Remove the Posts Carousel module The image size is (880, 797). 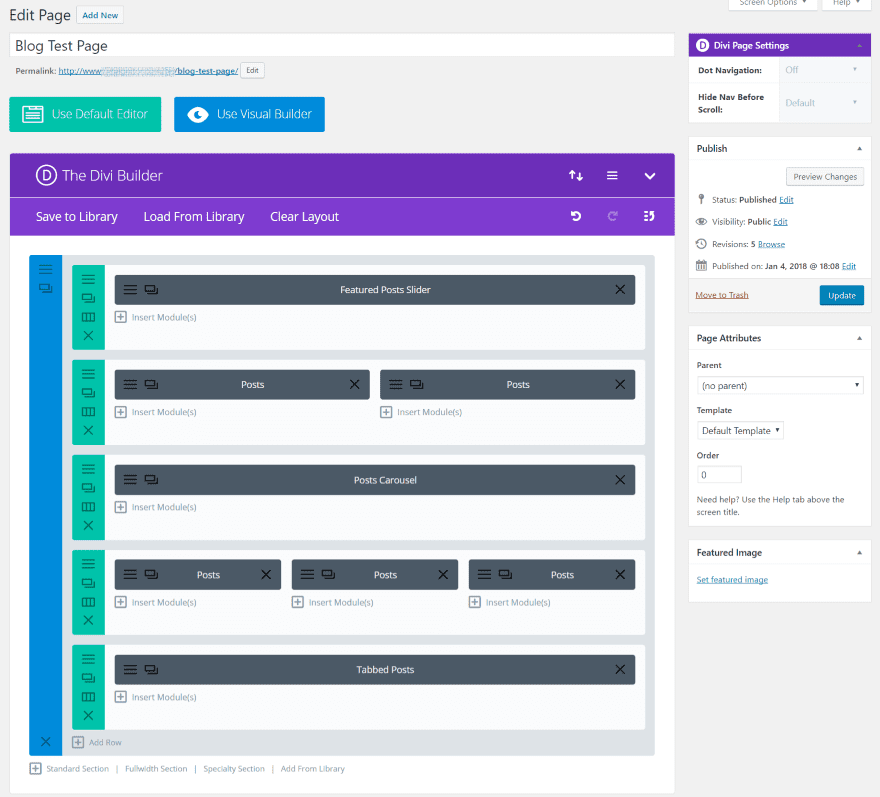click(620, 480)
